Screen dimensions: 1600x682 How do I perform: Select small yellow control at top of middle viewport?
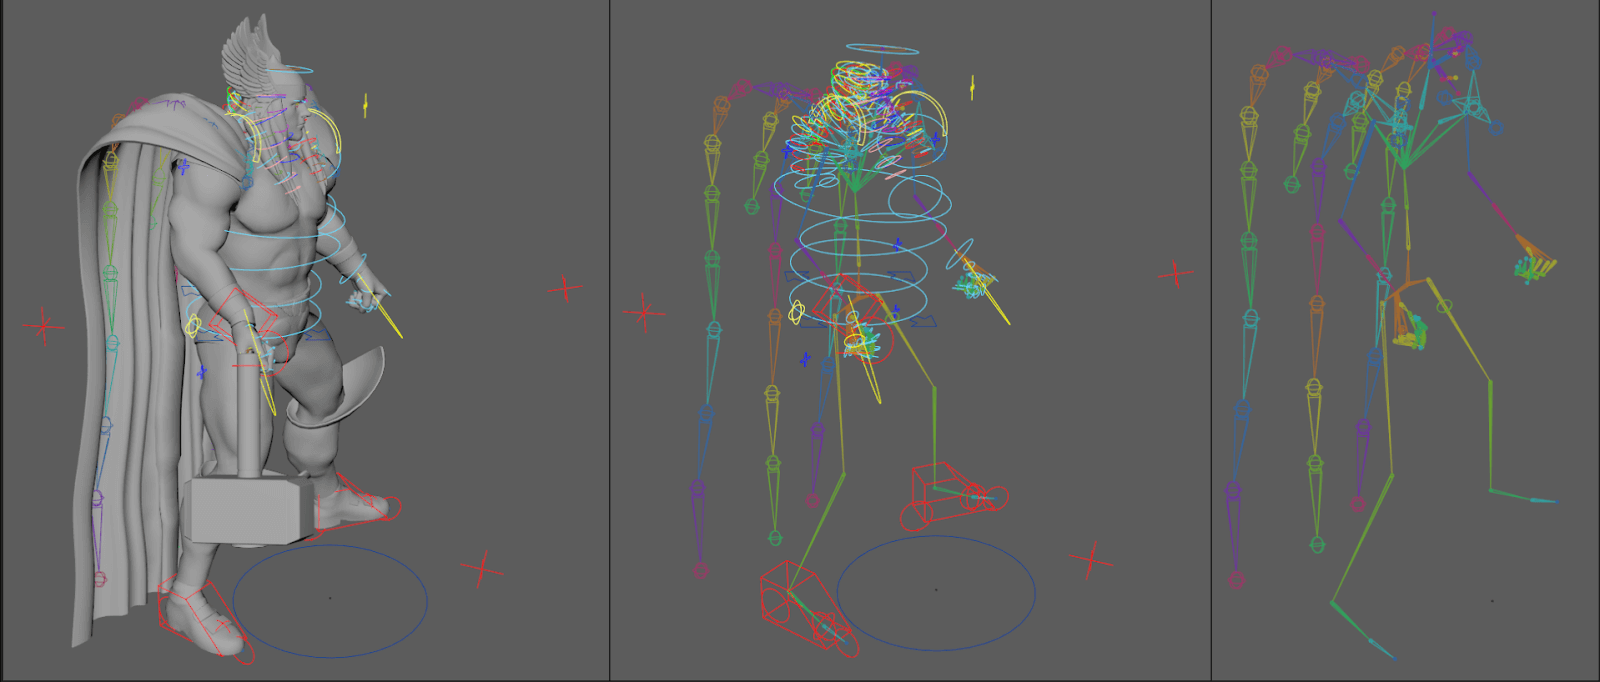click(x=972, y=88)
